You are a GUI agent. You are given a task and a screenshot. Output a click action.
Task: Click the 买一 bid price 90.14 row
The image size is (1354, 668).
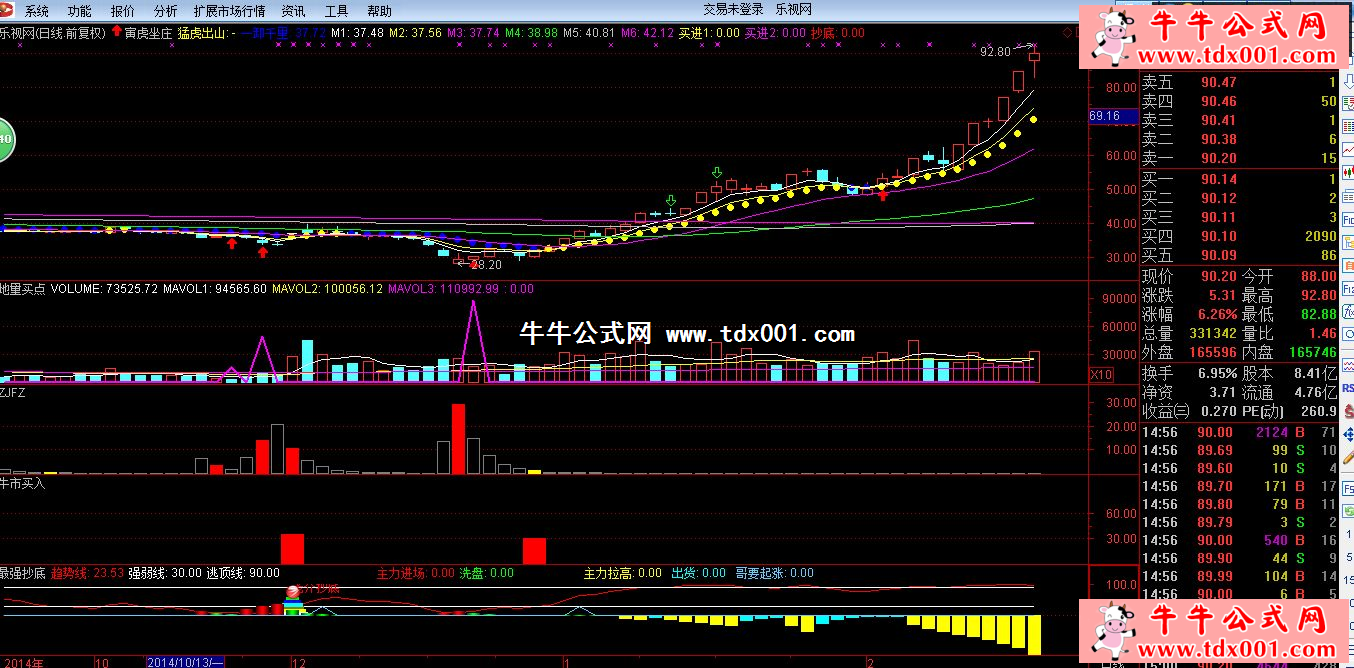point(1239,179)
